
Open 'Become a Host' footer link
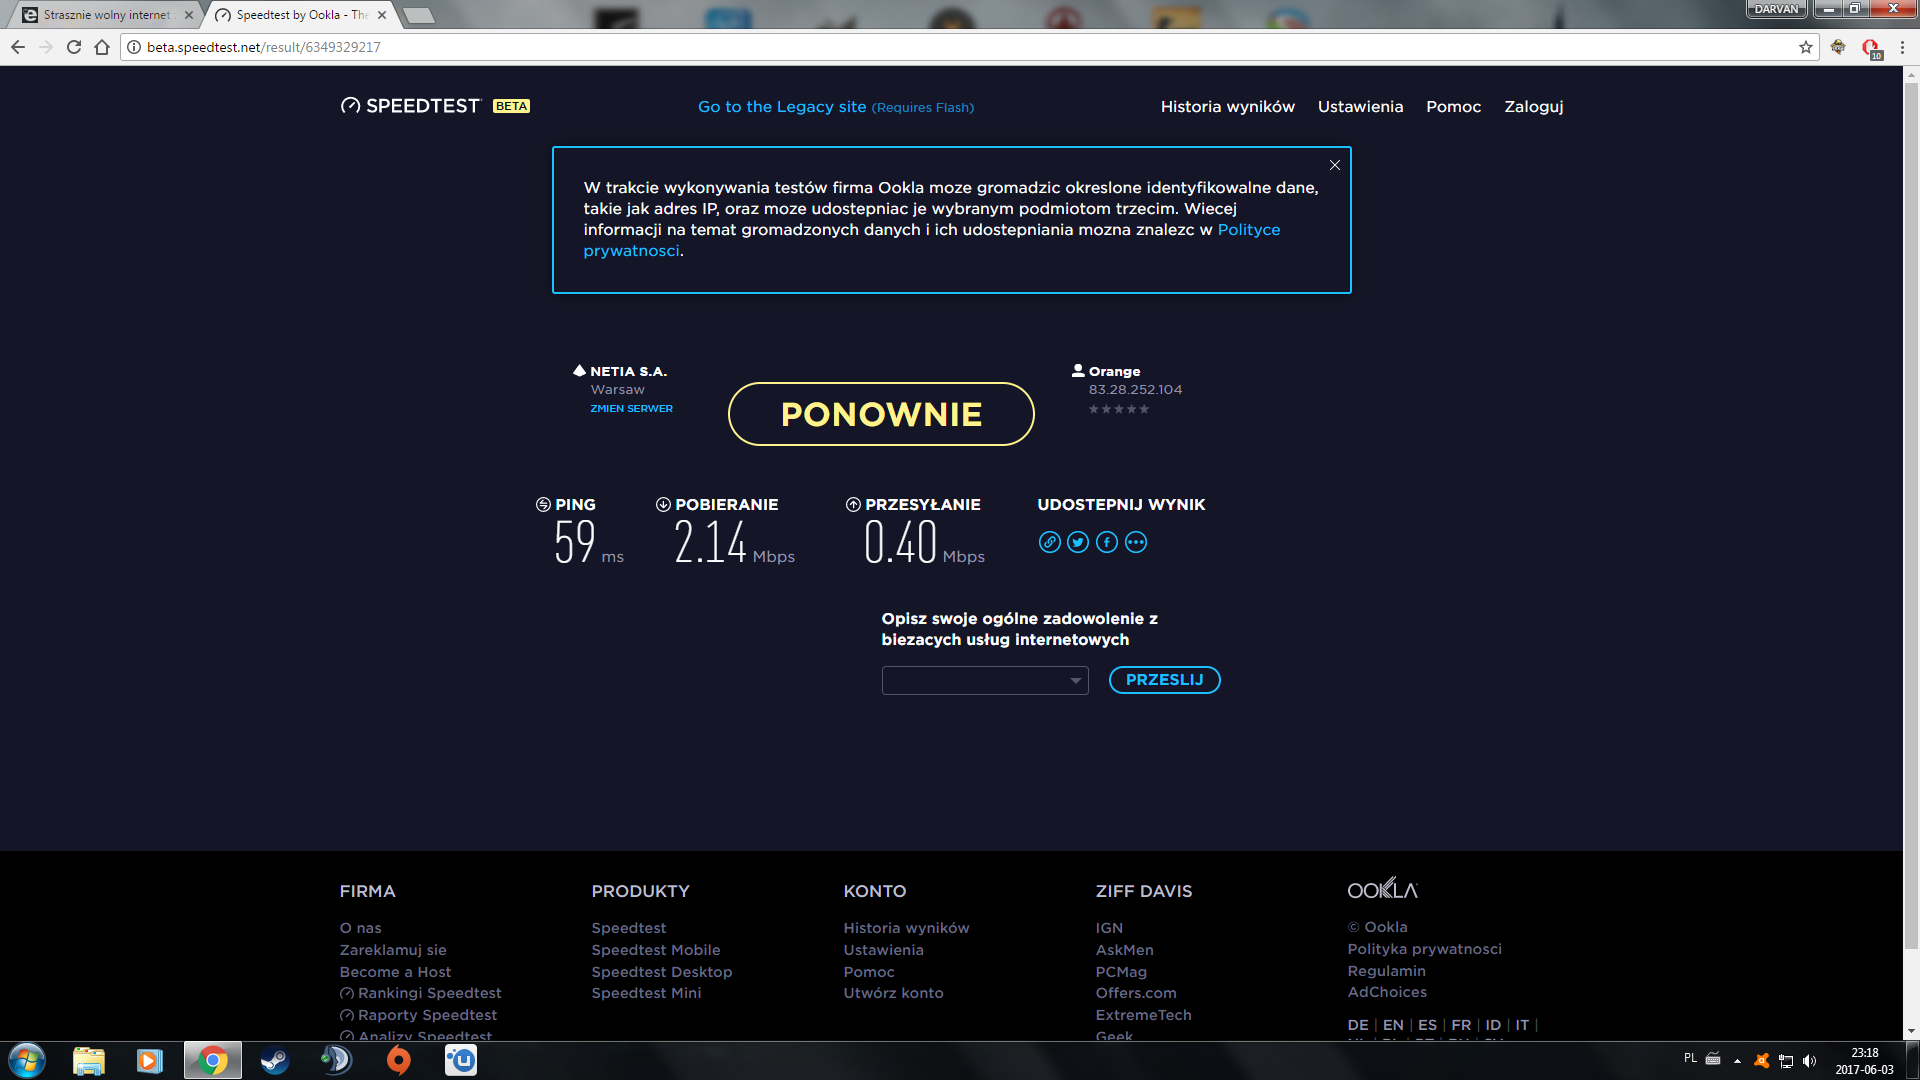point(395,972)
